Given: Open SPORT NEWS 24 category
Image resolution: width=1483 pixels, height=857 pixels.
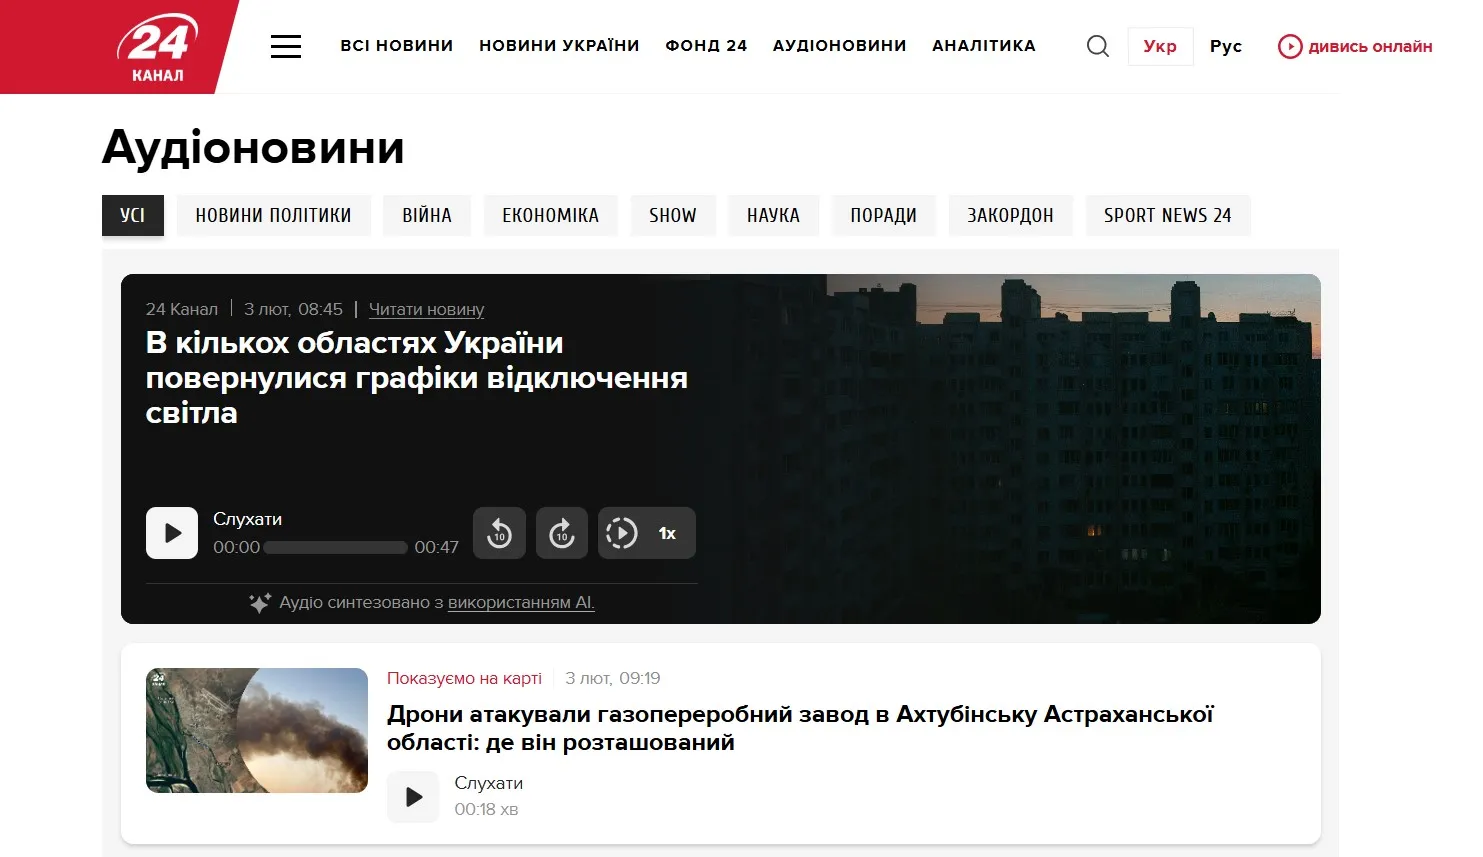Looking at the screenshot, I should coord(1167,215).
